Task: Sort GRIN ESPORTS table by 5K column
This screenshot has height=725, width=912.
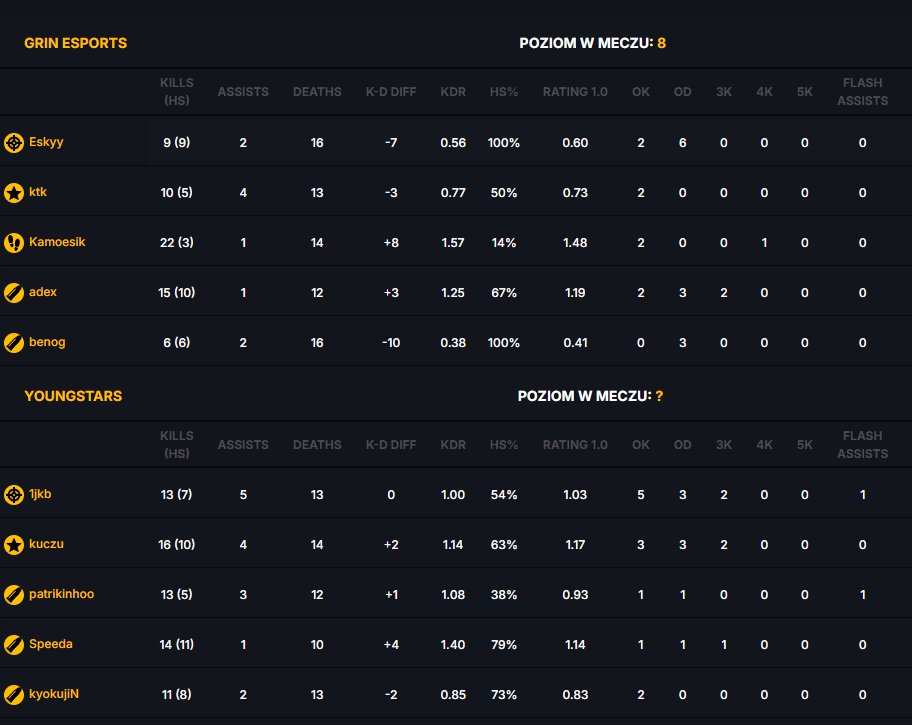Action: 805,92
